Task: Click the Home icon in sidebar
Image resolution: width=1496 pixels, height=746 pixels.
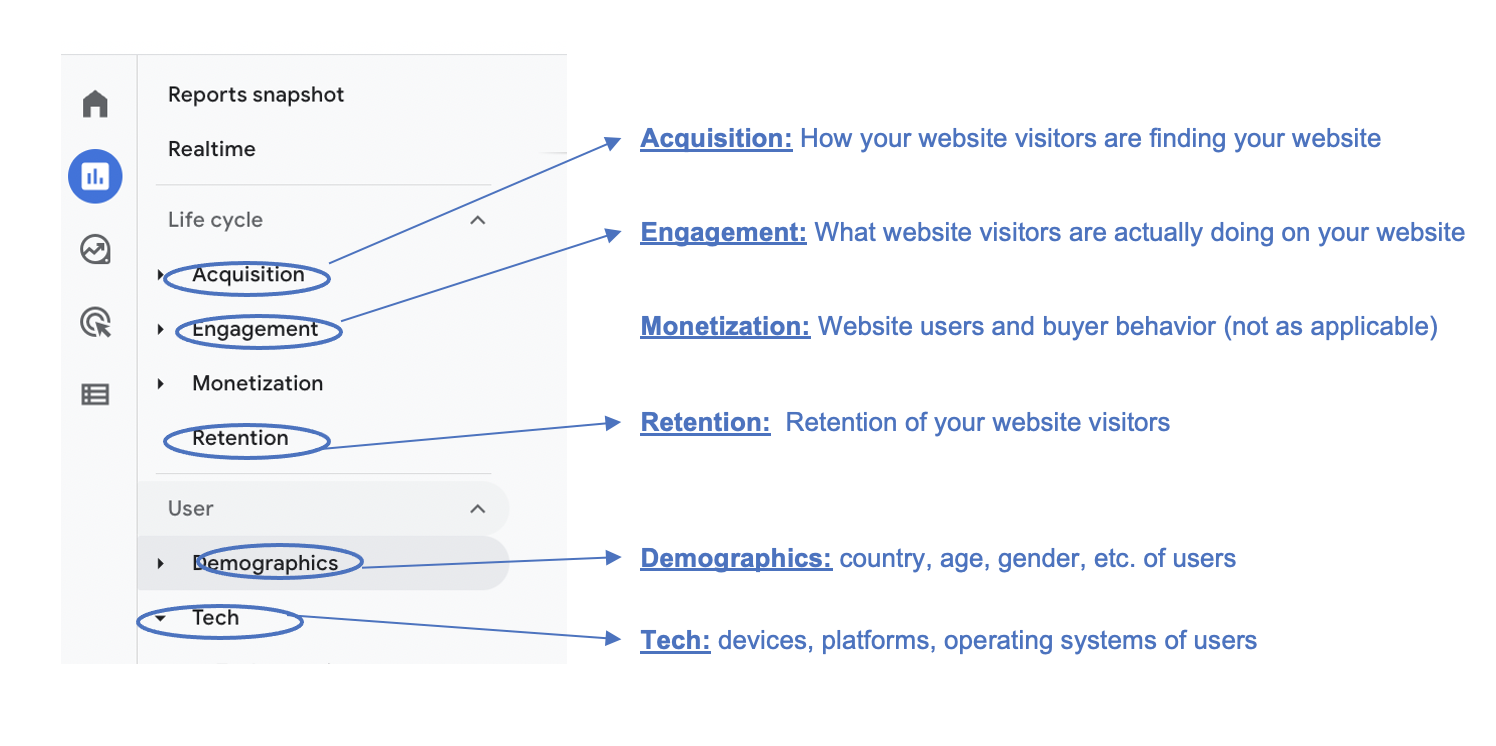Action: click(x=95, y=103)
